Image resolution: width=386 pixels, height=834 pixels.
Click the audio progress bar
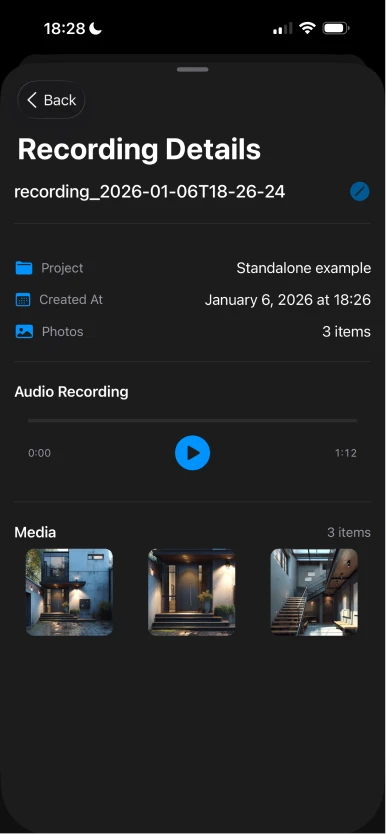point(192,420)
